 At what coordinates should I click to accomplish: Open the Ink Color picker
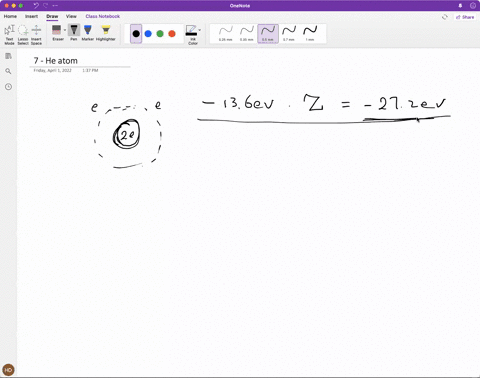click(x=192, y=35)
